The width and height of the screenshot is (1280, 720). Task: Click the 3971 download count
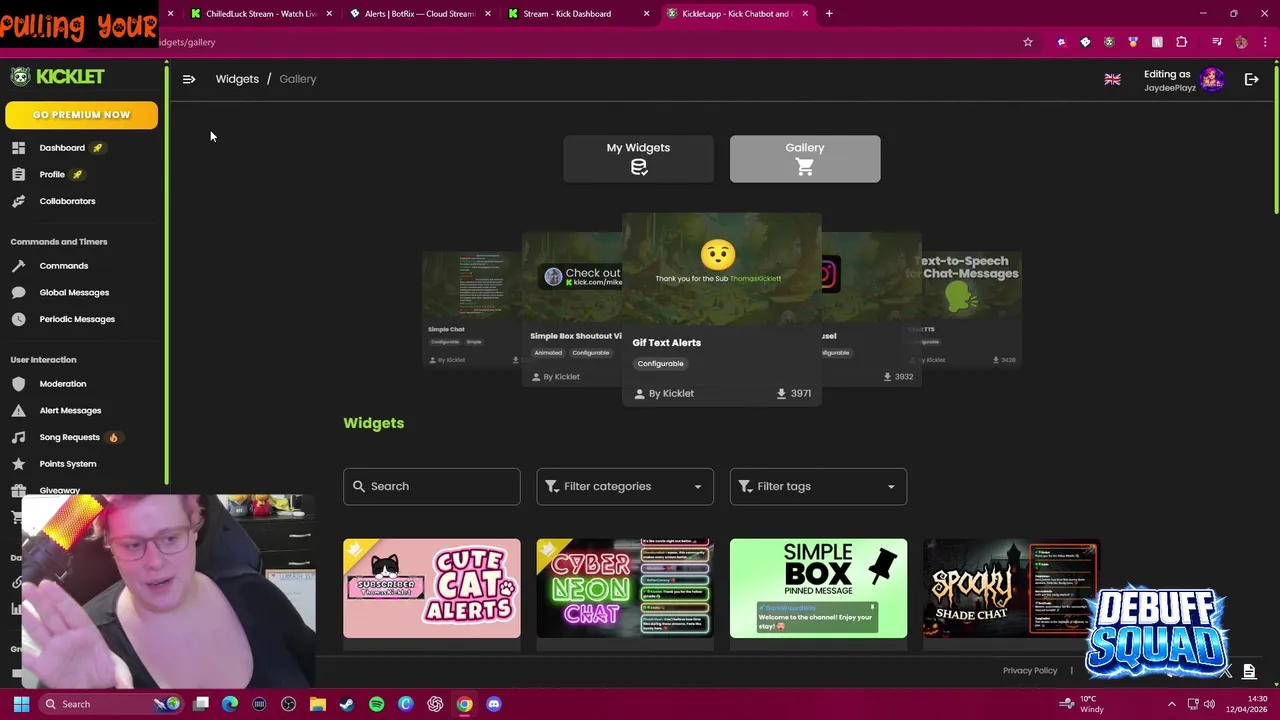(x=793, y=394)
